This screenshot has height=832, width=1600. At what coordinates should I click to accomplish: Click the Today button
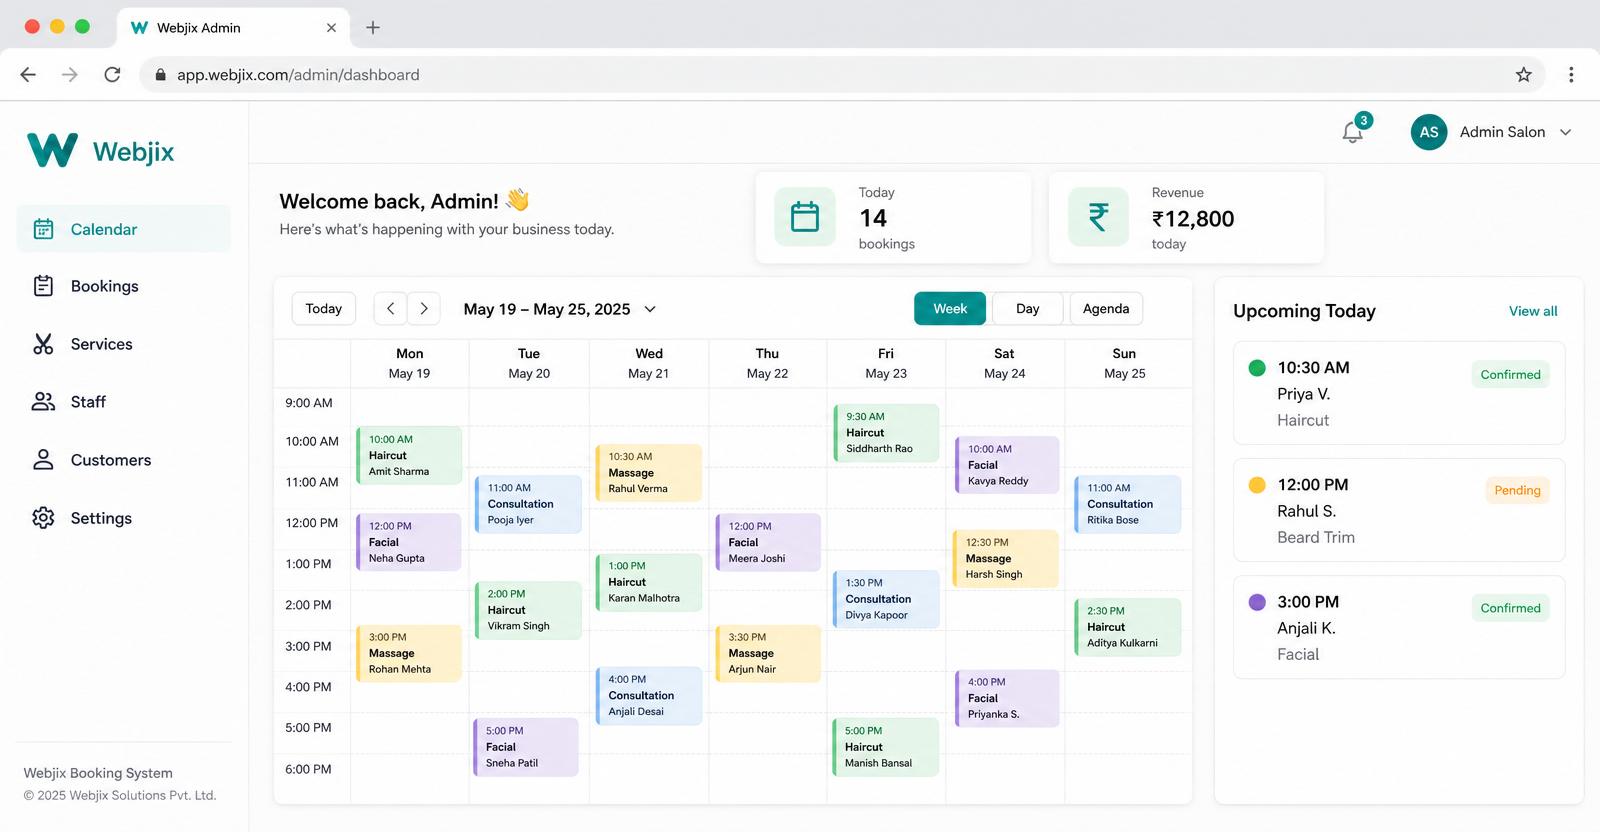(x=324, y=309)
